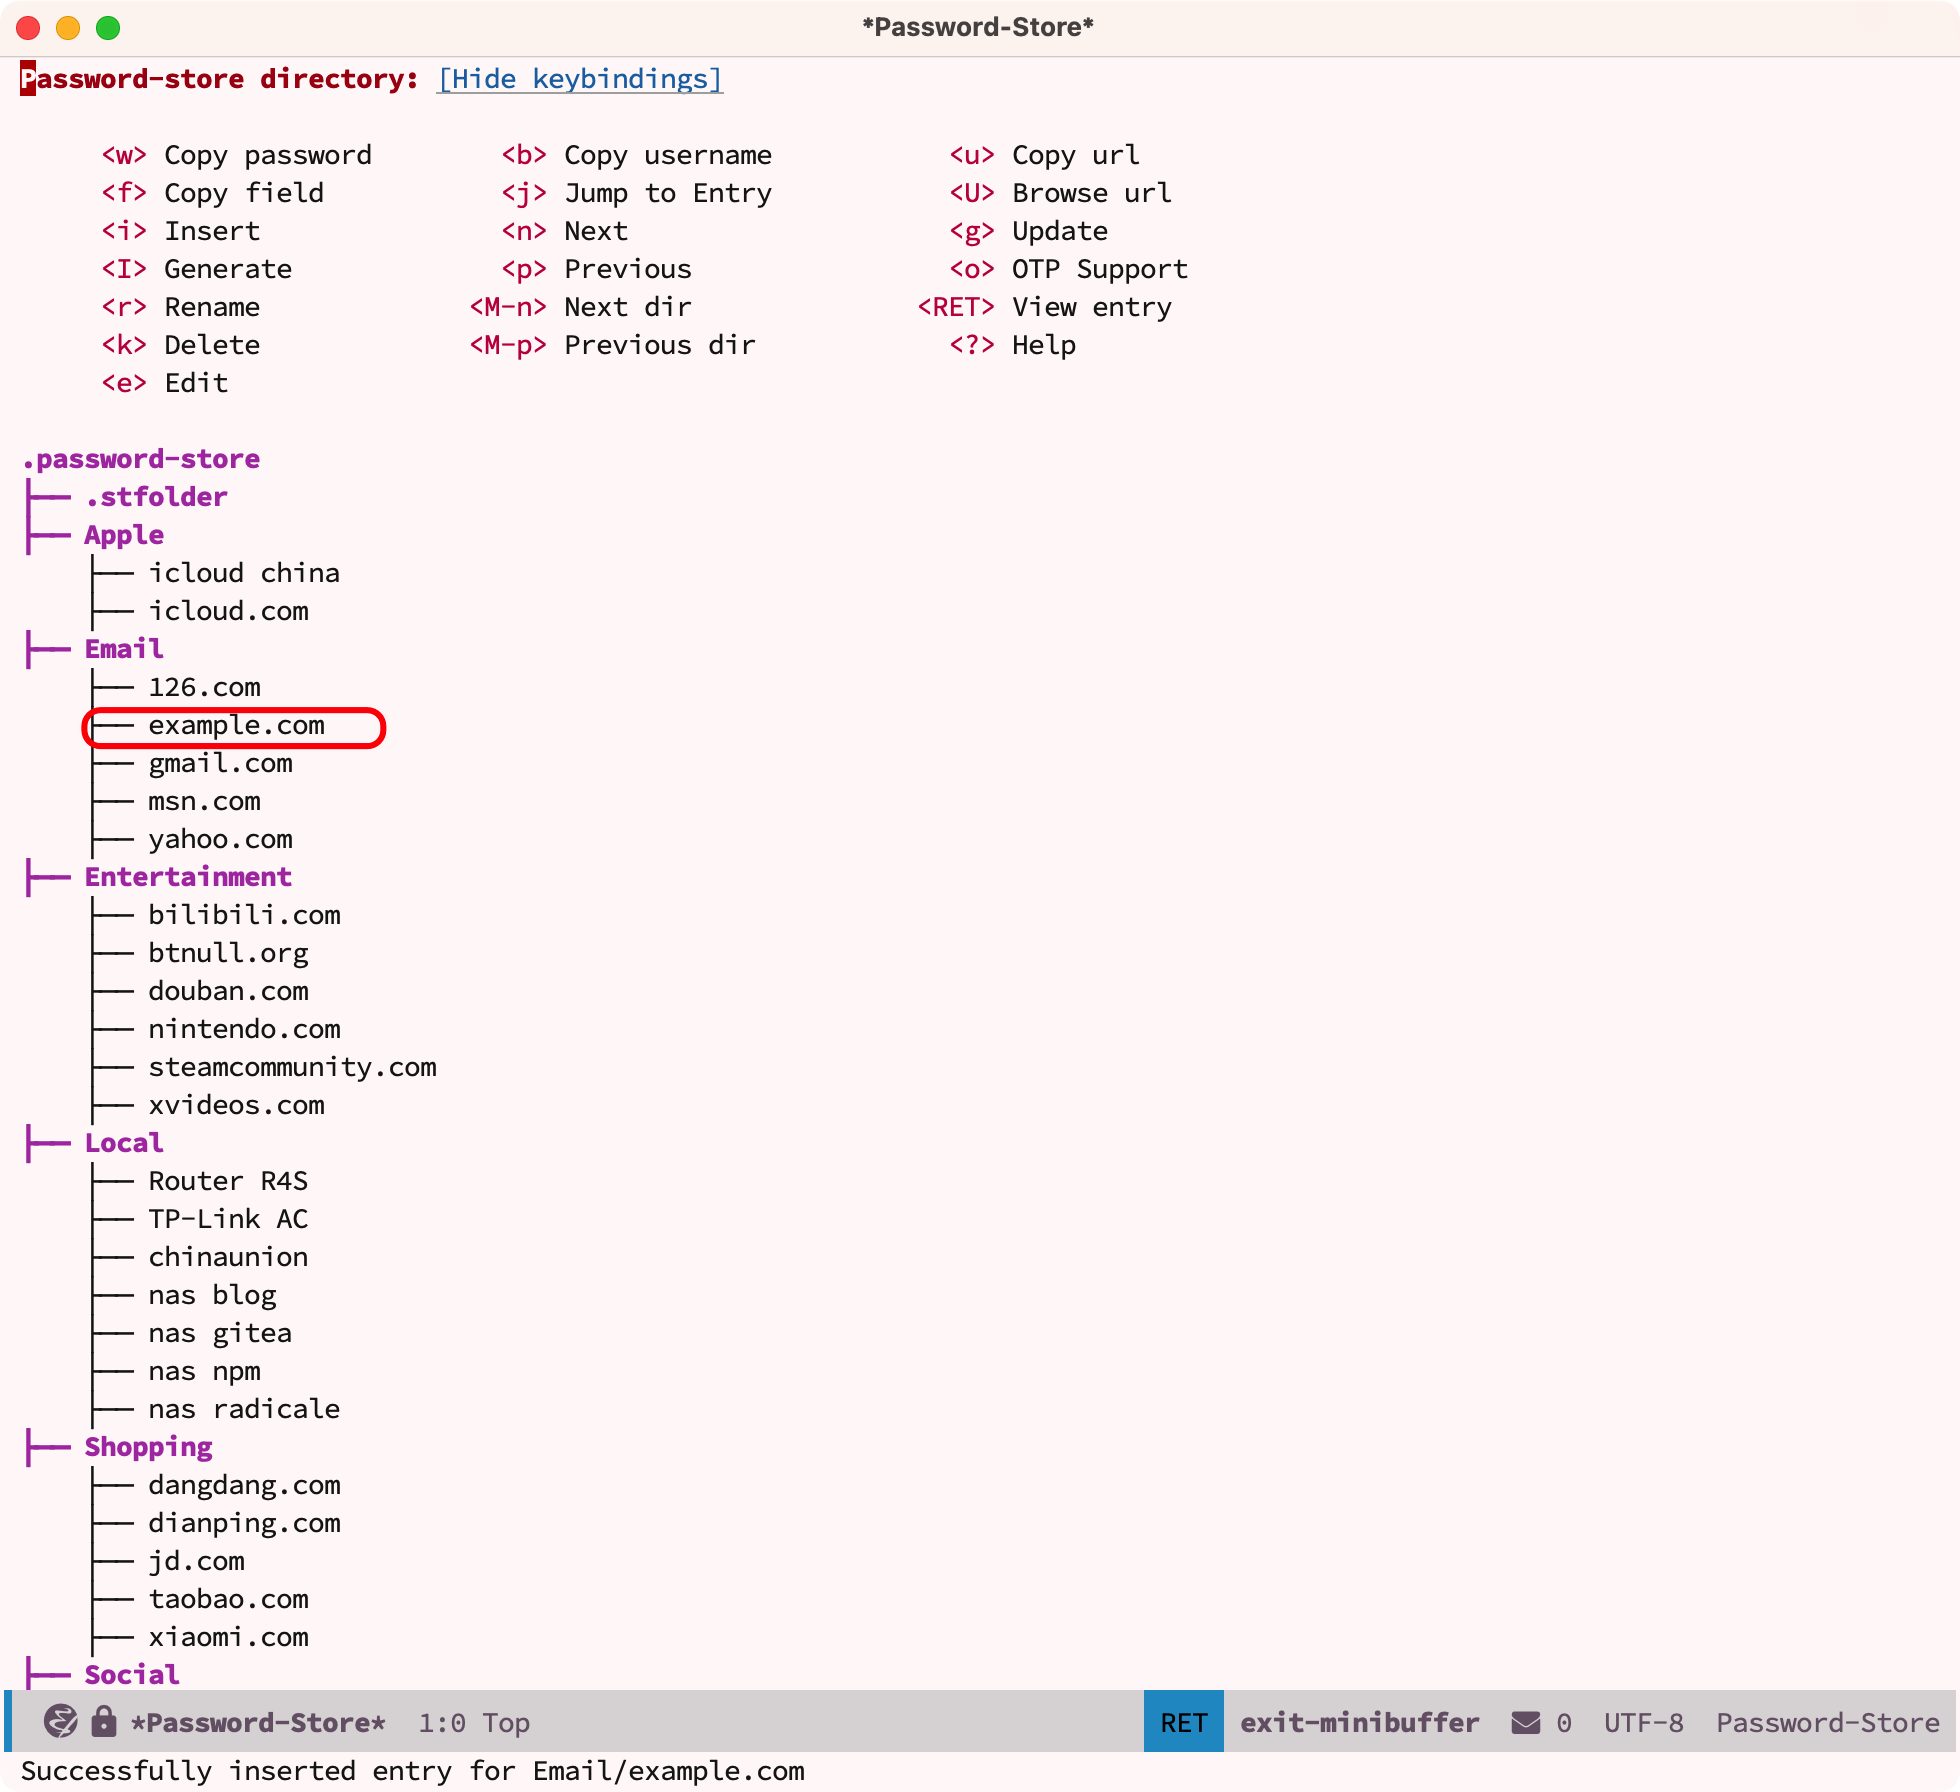Click the Copy url keybinding text
1960x1792 pixels.
1076,155
